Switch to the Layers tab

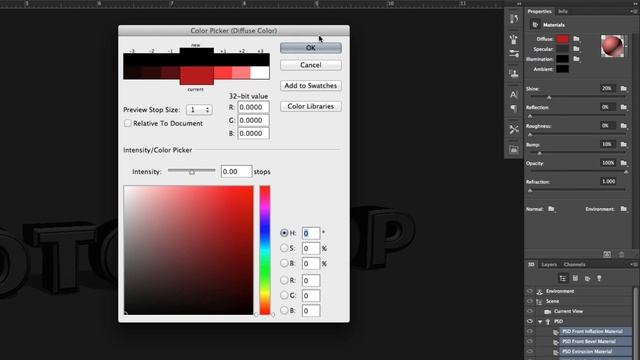549,264
